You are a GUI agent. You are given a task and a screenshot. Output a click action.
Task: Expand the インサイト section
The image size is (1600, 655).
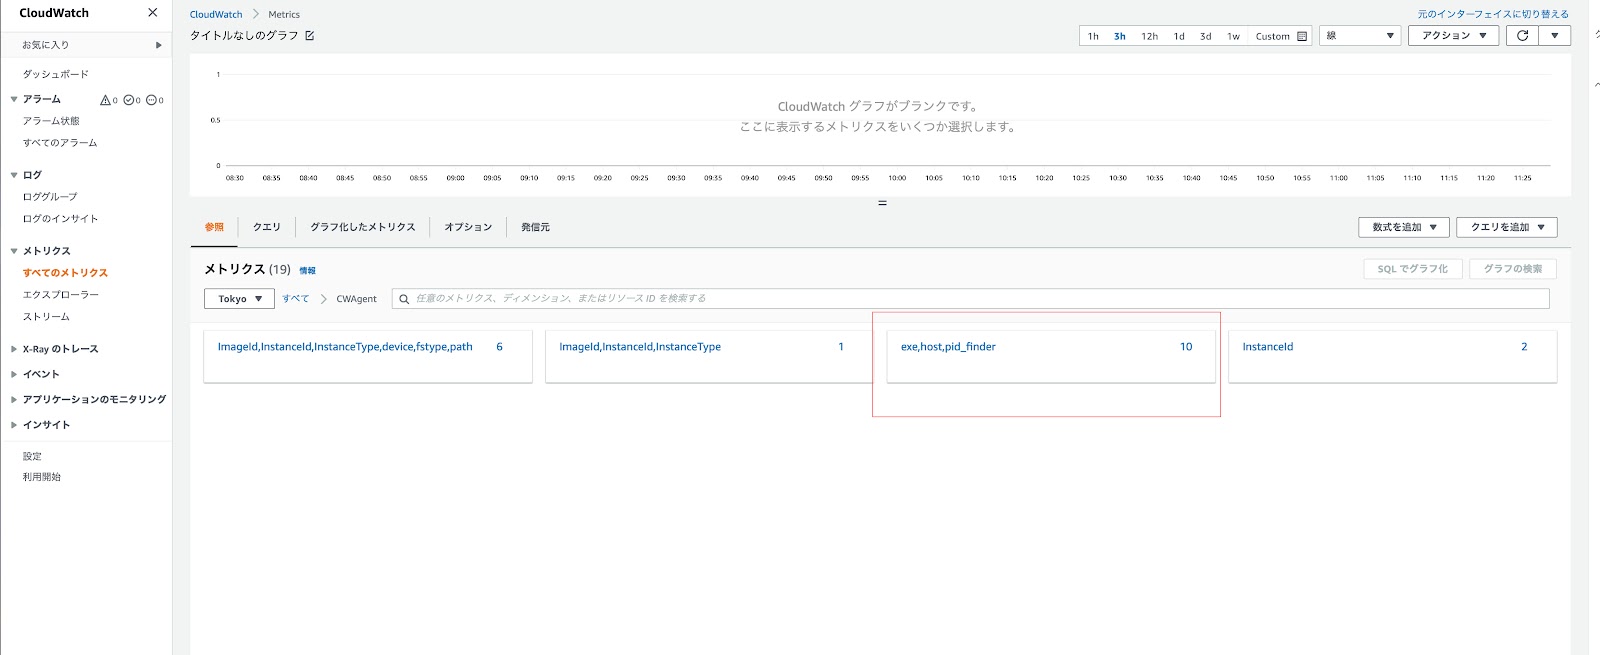[14, 425]
